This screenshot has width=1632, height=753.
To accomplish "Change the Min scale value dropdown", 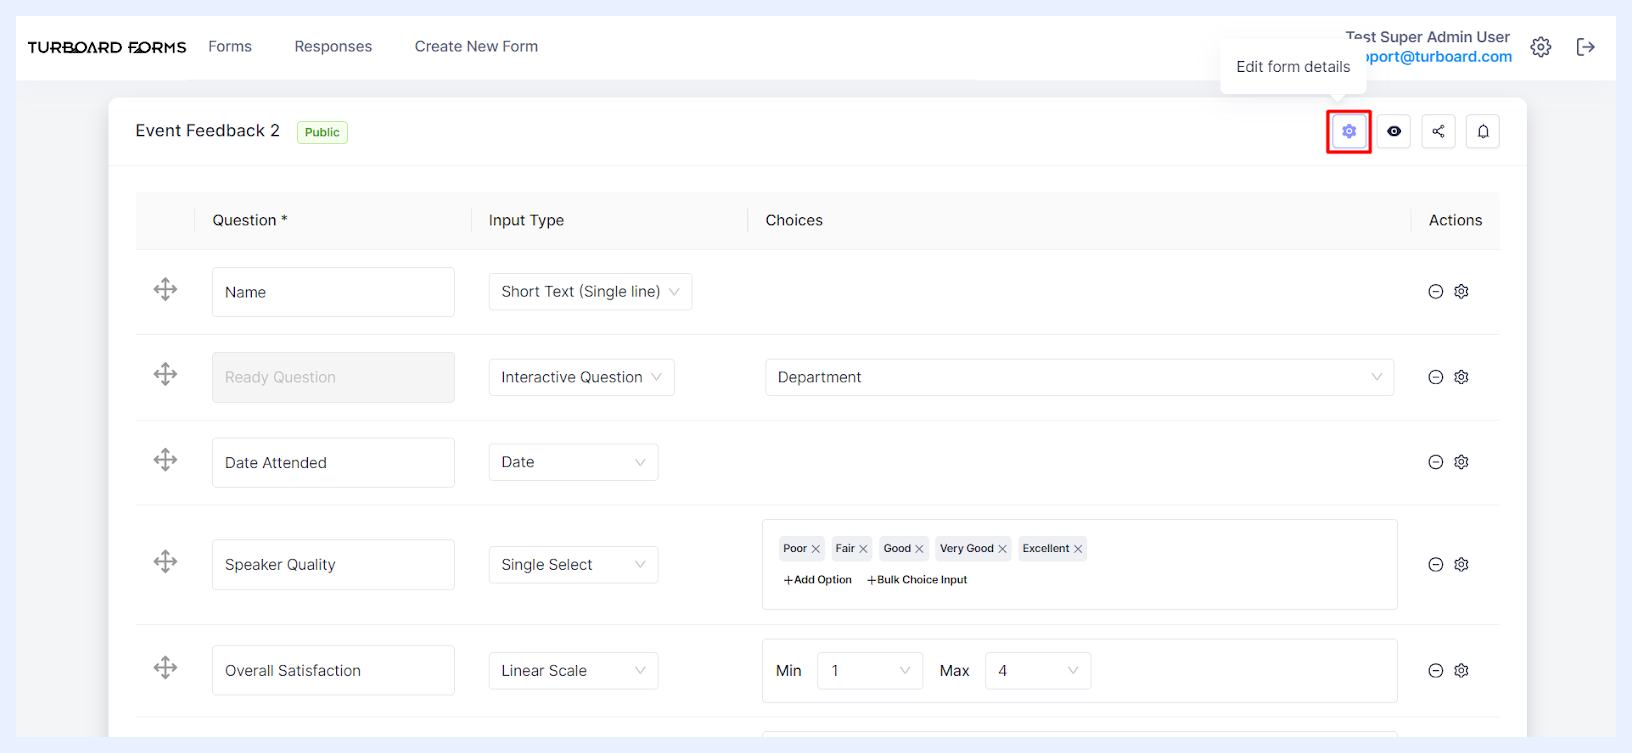I will pos(870,670).
